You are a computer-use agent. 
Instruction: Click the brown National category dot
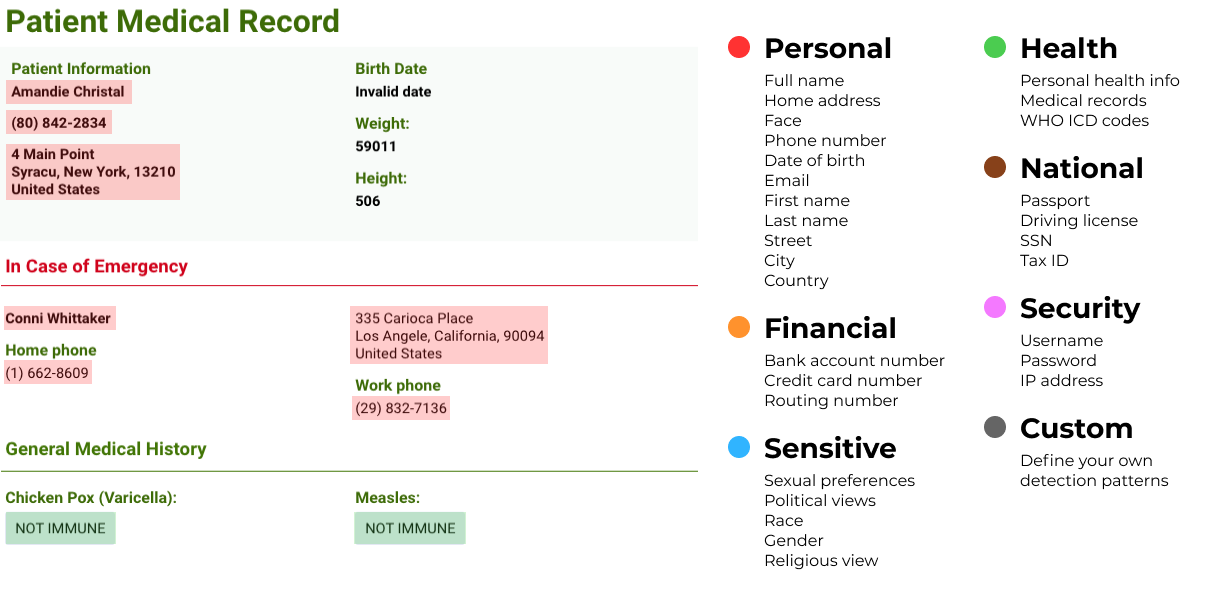click(x=995, y=167)
